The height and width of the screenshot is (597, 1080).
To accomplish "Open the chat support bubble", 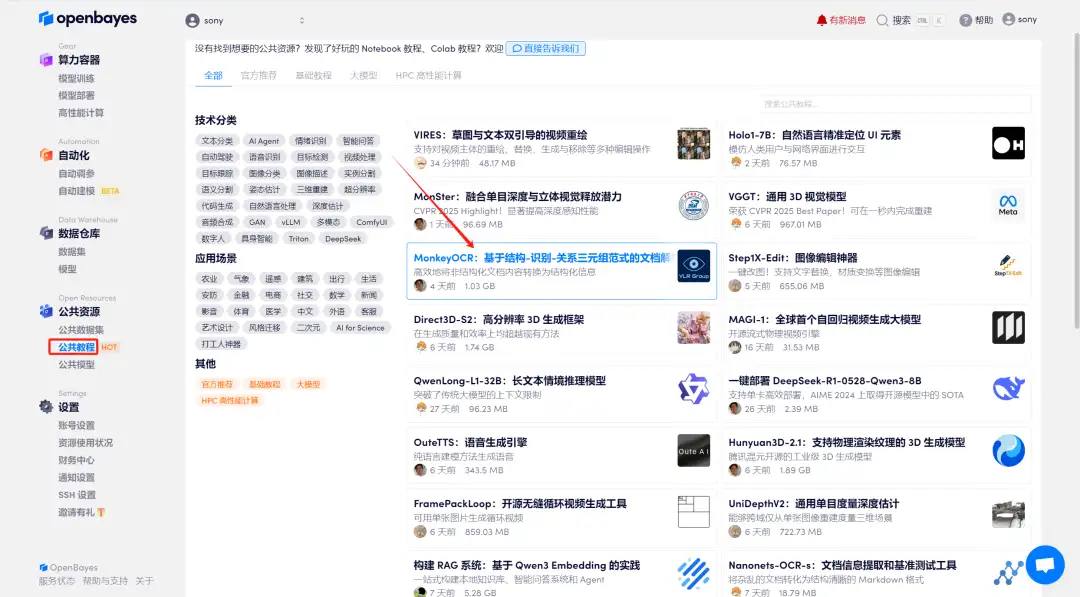I will coord(1045,565).
